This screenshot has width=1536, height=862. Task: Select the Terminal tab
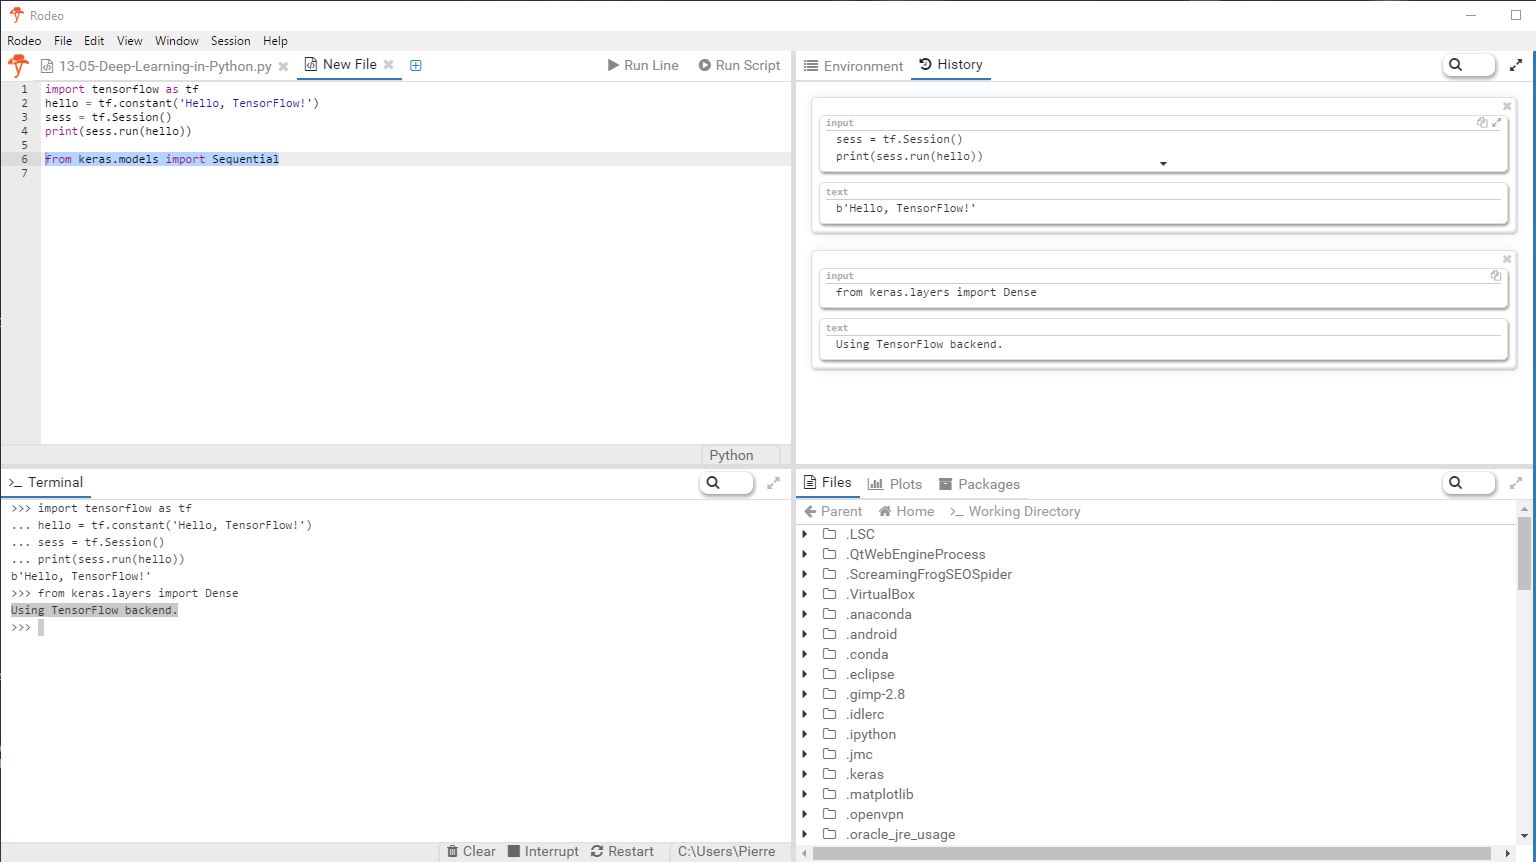point(46,482)
